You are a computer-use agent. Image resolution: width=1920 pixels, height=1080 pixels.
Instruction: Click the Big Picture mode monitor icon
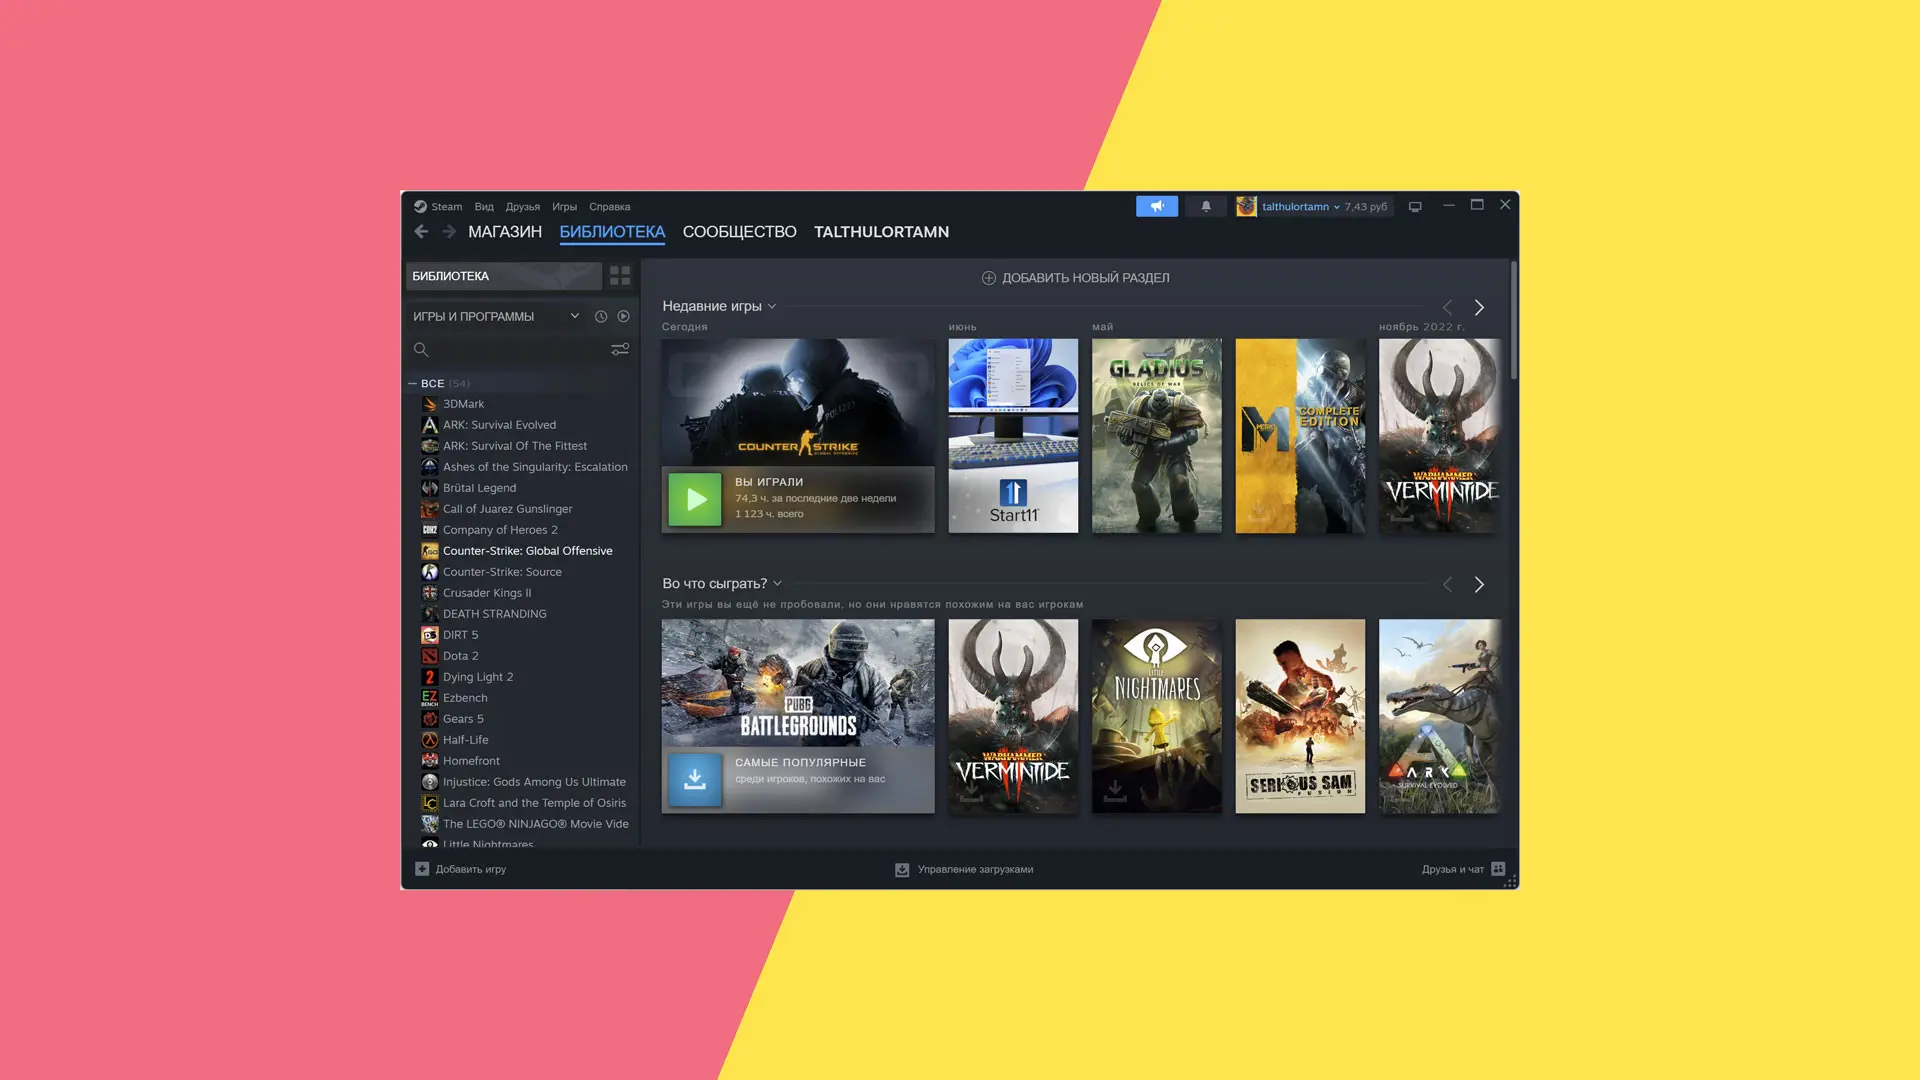point(1415,207)
